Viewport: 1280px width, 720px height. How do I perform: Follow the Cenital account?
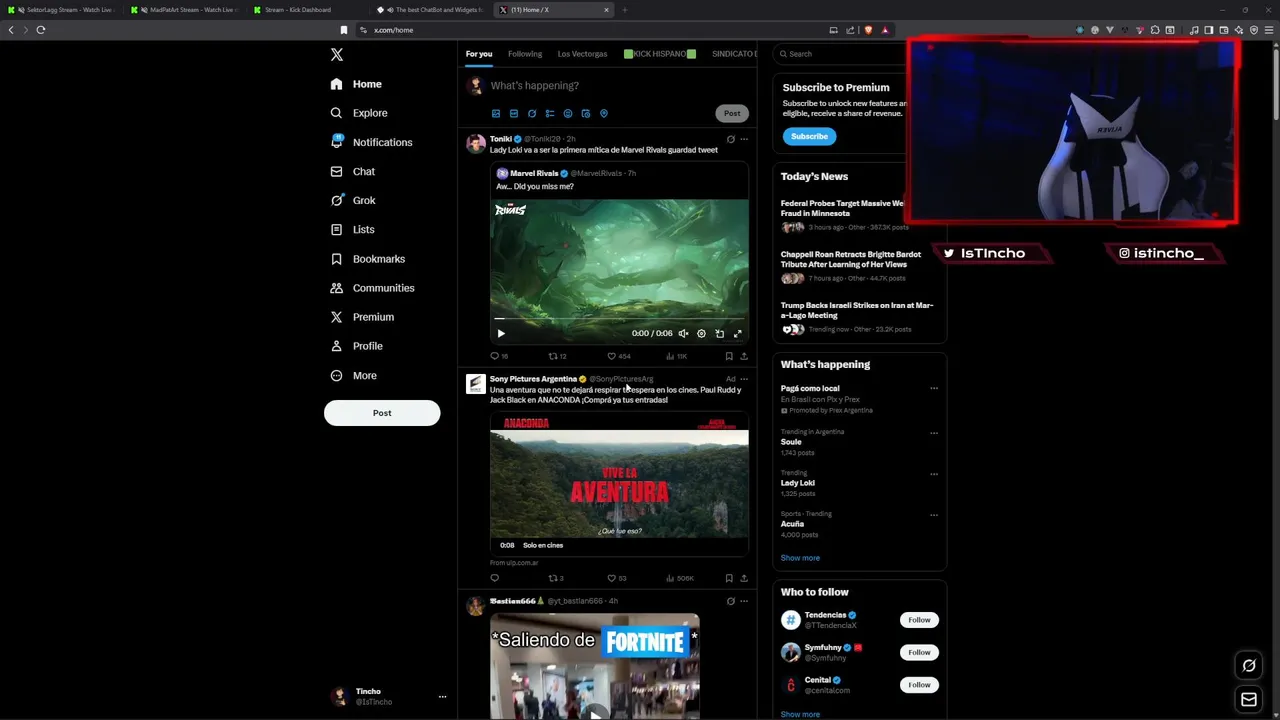point(919,685)
